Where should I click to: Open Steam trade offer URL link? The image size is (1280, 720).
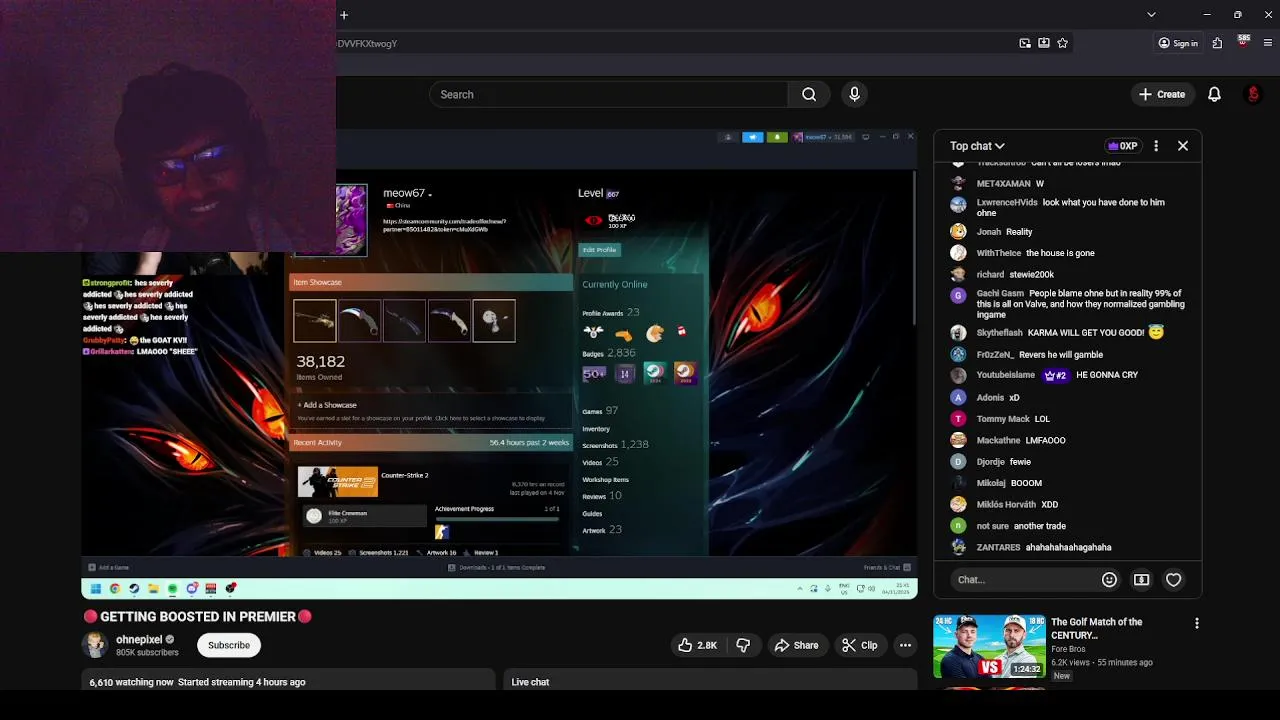(x=444, y=225)
